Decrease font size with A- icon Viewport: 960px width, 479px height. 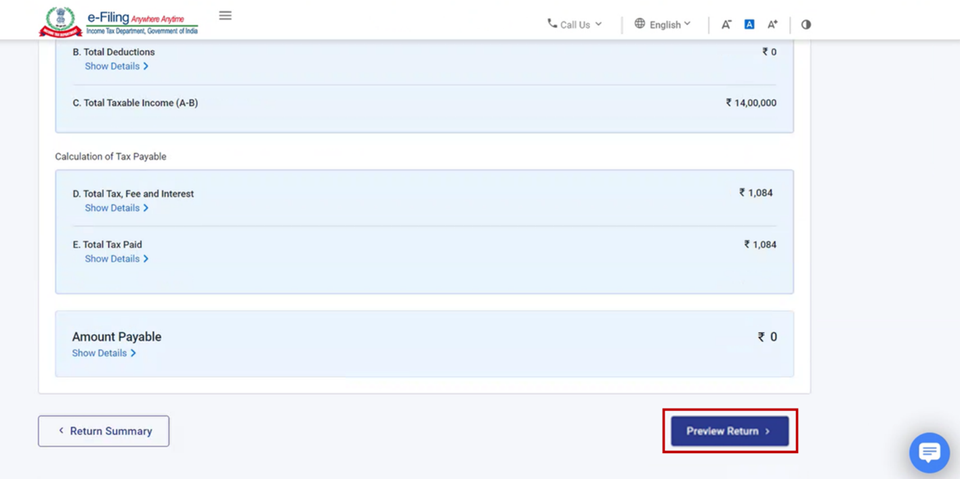[727, 24]
